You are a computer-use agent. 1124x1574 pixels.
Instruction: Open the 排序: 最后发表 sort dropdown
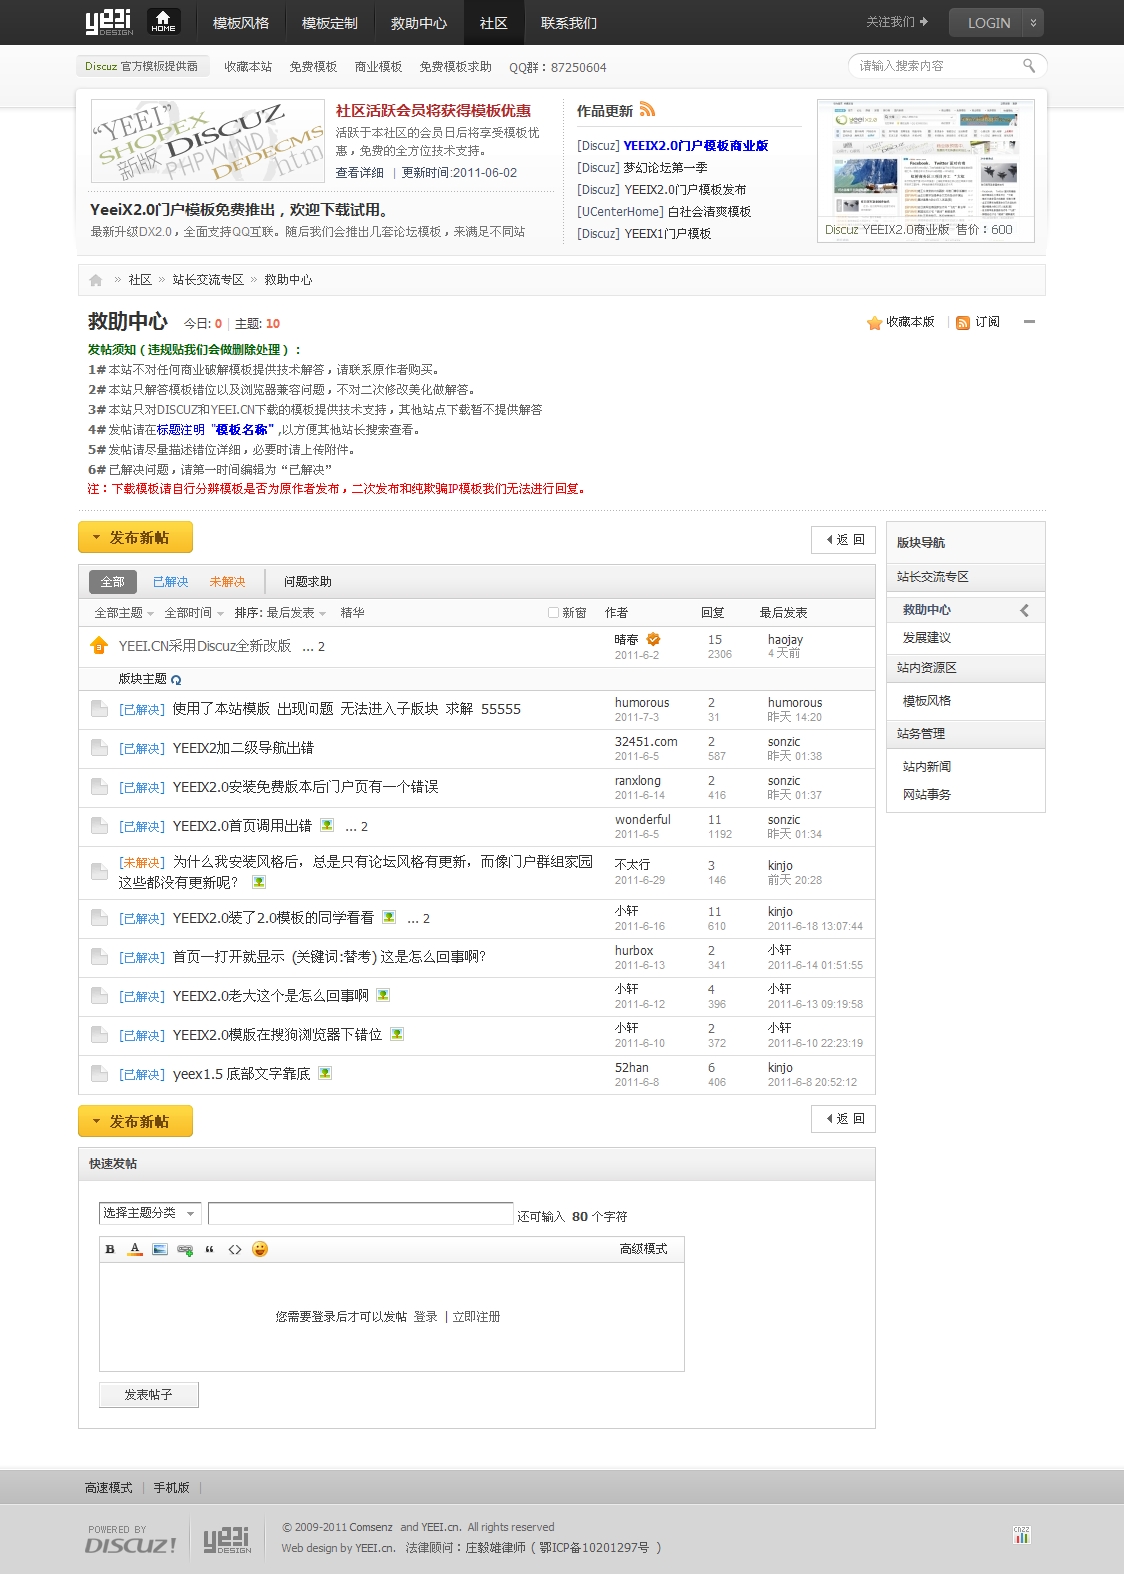coord(281,613)
